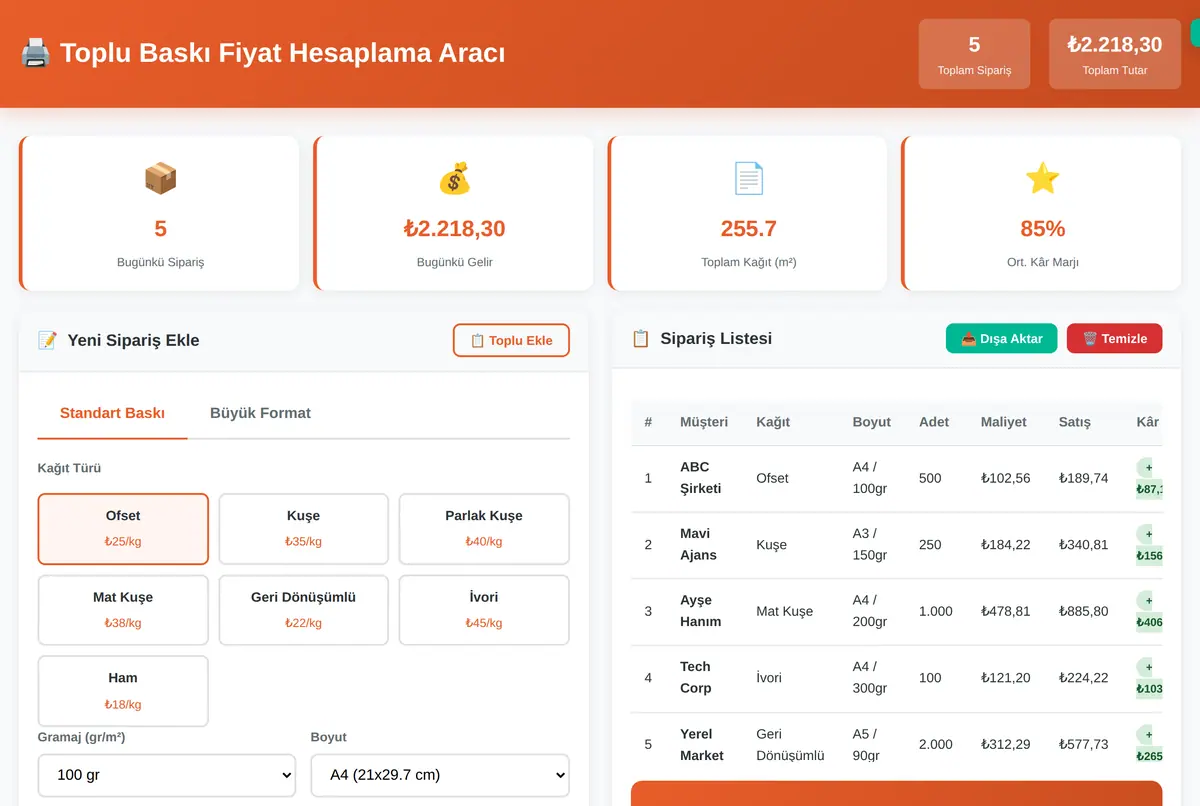This screenshot has height=806, width=1200.
Task: Click the Toplu Ekle button
Action: (511, 340)
